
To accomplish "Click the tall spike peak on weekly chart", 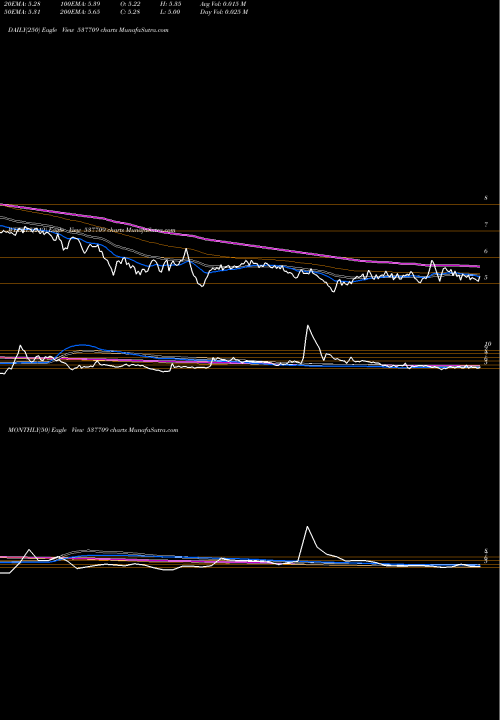I will [308, 326].
